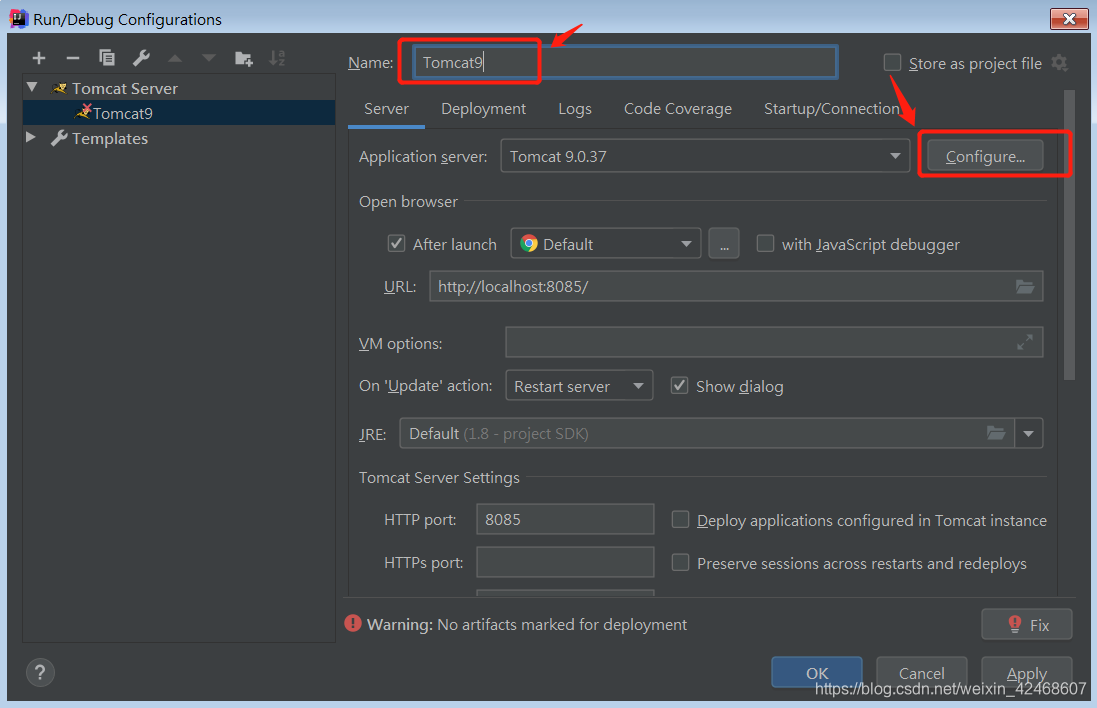
Task: Focus the URL input field
Action: pyautogui.click(x=736, y=286)
